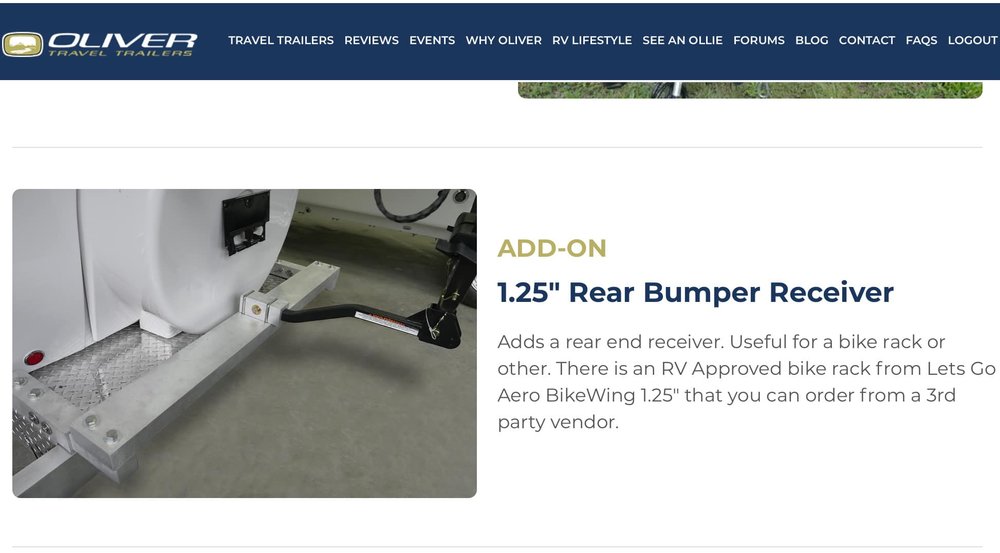The height and width of the screenshot is (553, 1000).
Task: Click the ADD-ON label
Action: tap(552, 248)
